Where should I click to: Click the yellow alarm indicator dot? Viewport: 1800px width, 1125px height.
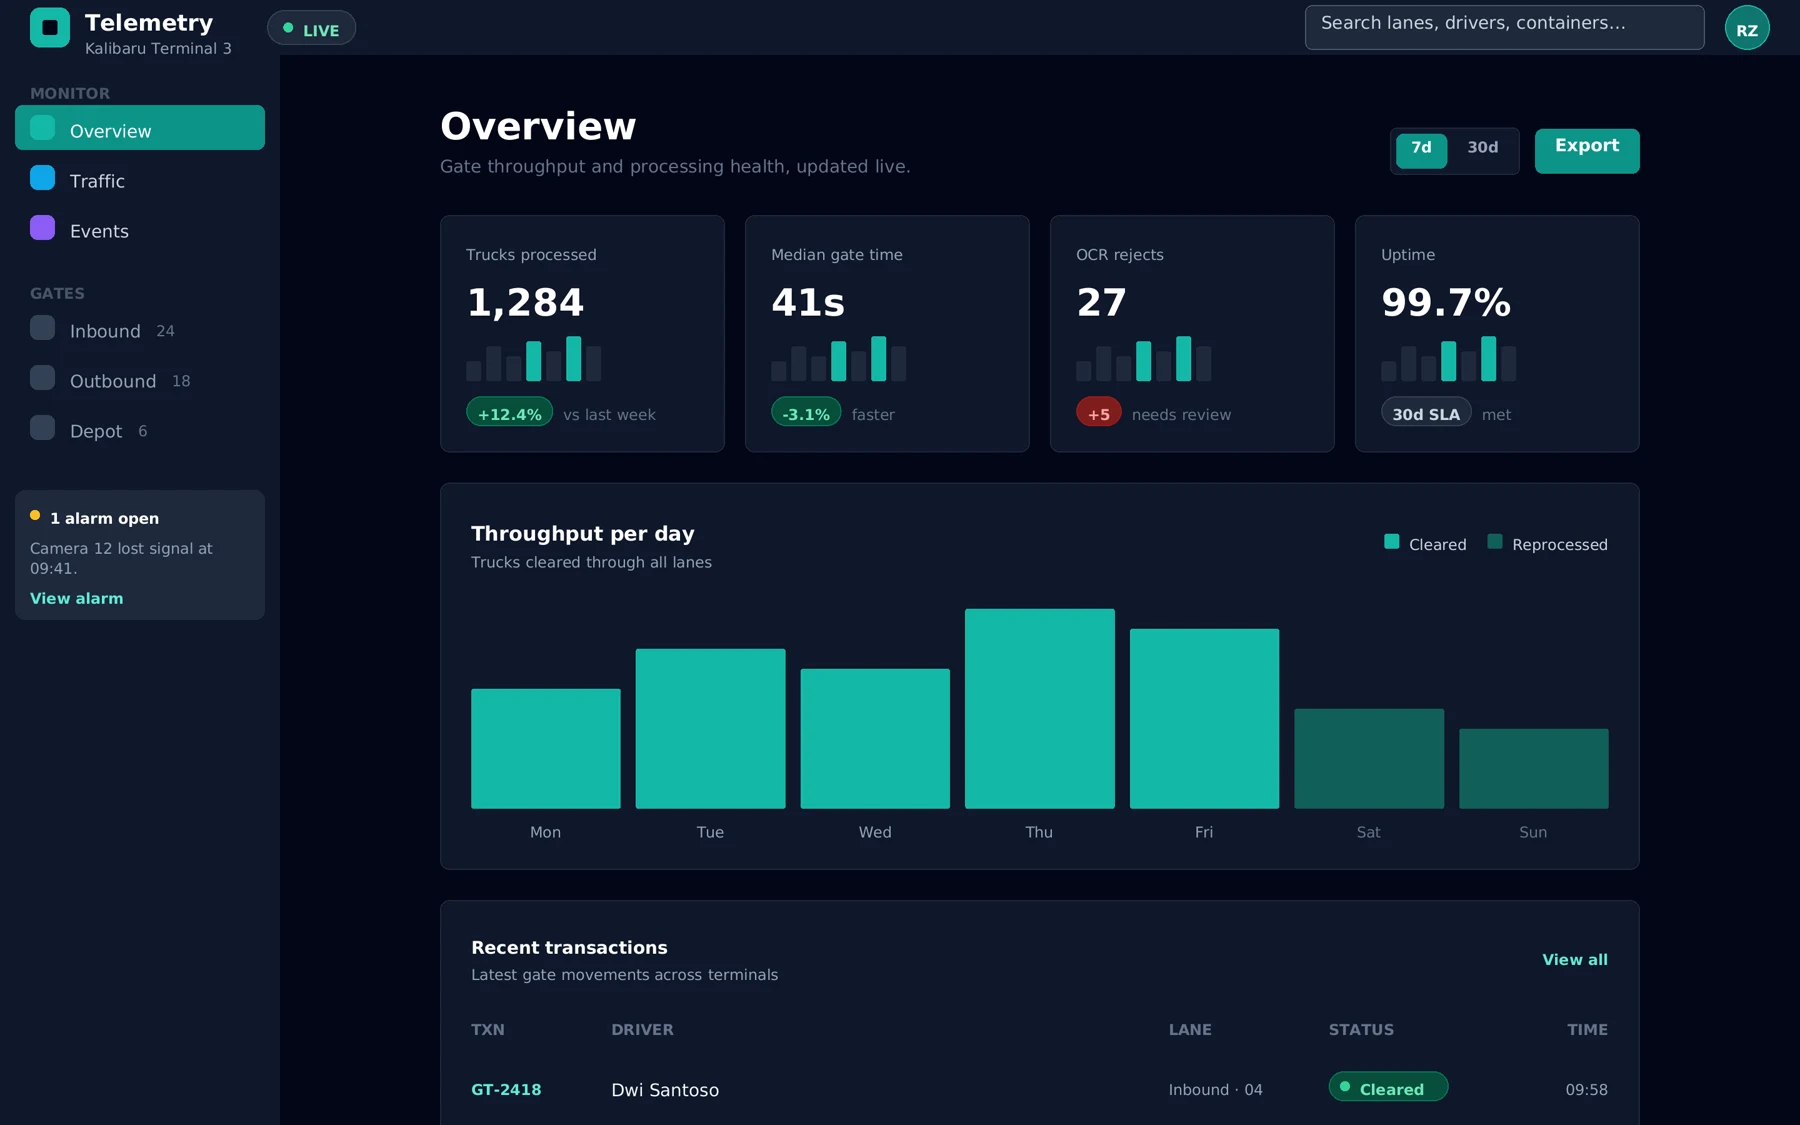point(35,516)
